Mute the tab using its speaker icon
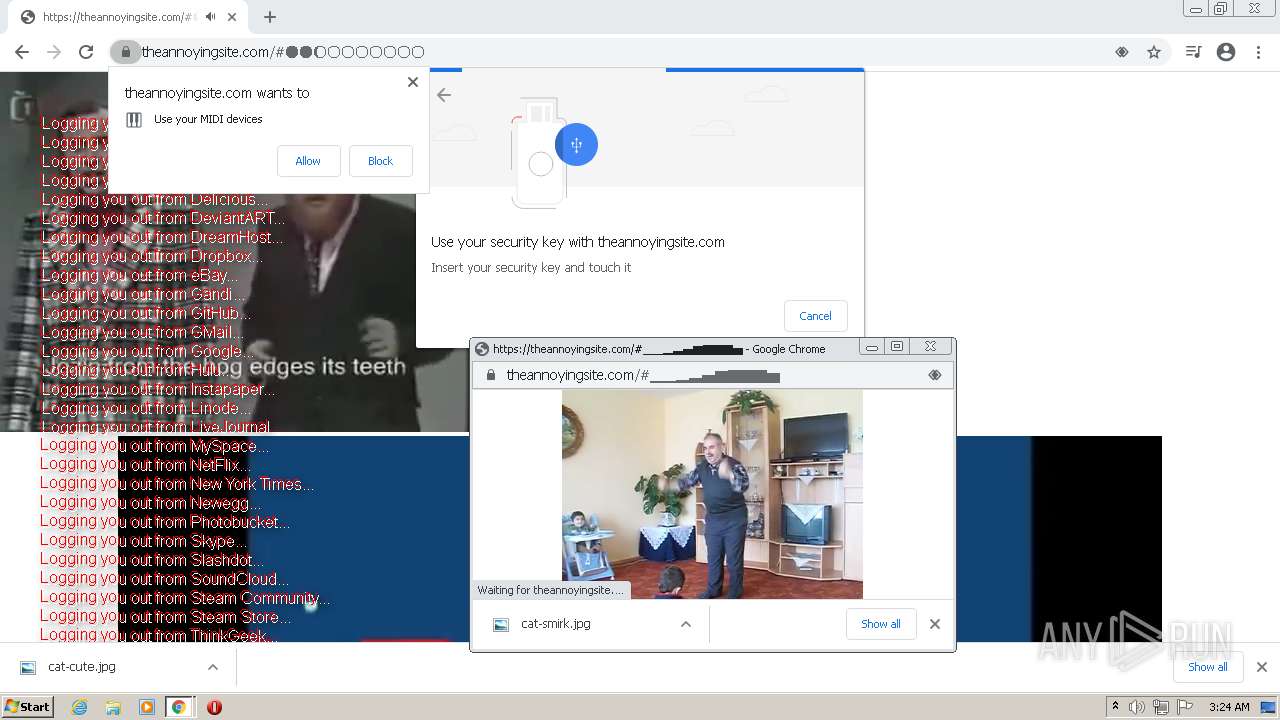Screen dimensions: 1280x720 click(x=210, y=17)
